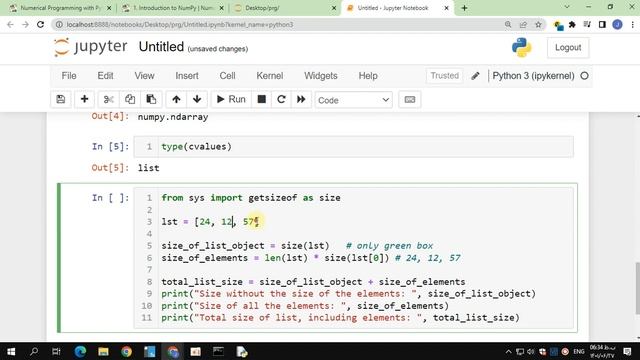Viewport: 640px width, 360px height.
Task: Click the Python logo icon
Action: (522, 47)
